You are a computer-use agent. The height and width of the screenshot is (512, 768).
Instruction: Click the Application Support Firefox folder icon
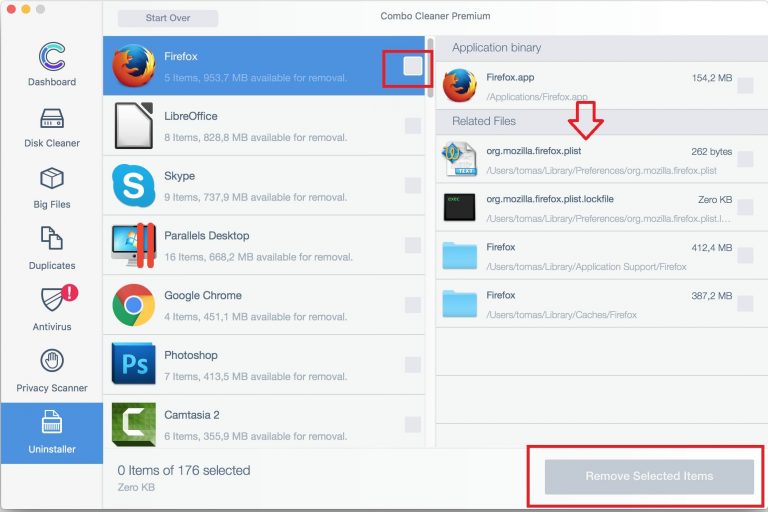[459, 255]
